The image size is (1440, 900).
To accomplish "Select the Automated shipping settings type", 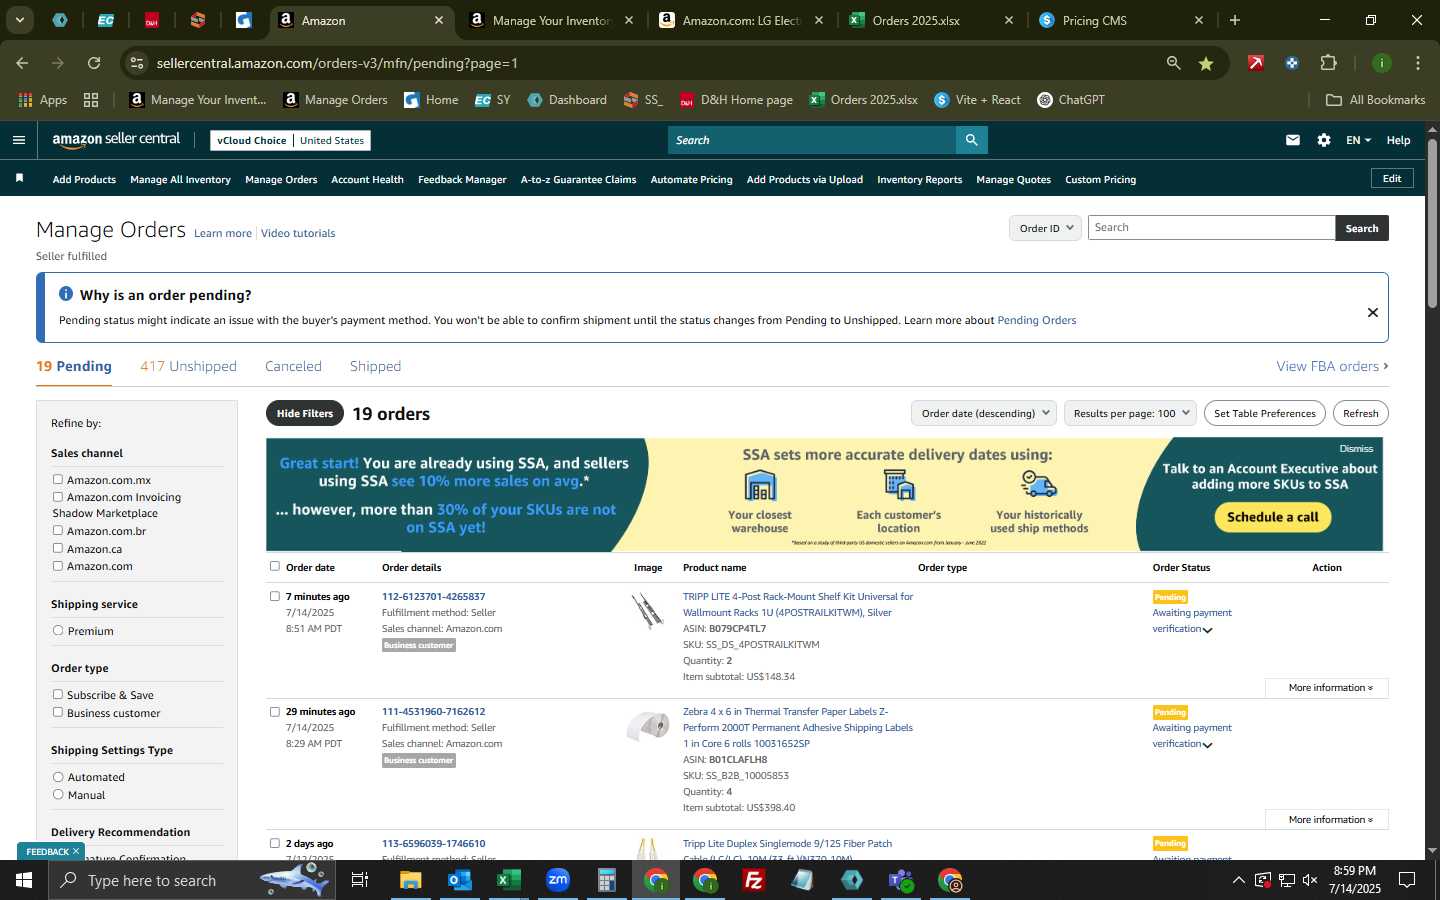I will tap(58, 776).
